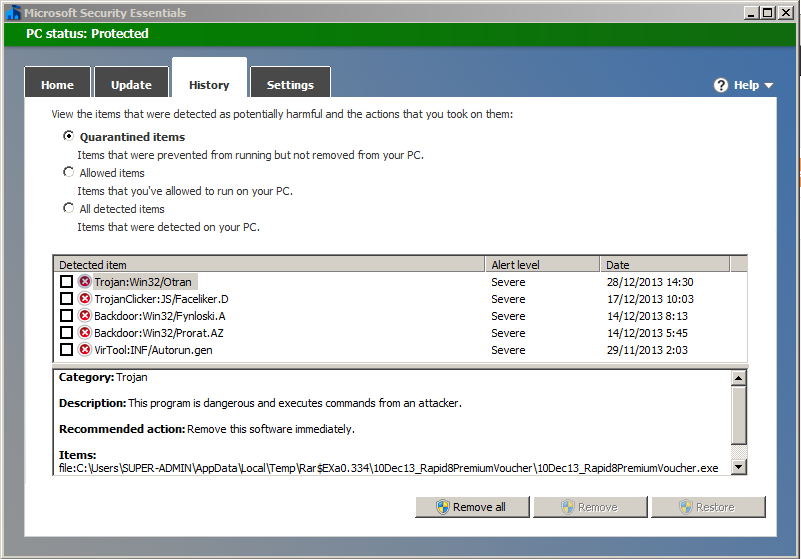
Task: Select the Allowed items radio button
Action: [68, 172]
